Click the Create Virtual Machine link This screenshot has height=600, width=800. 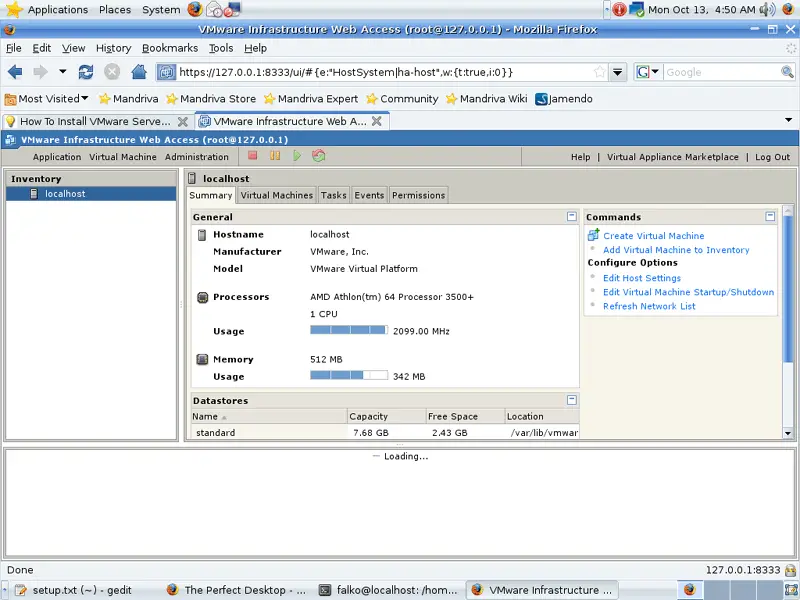coord(654,236)
